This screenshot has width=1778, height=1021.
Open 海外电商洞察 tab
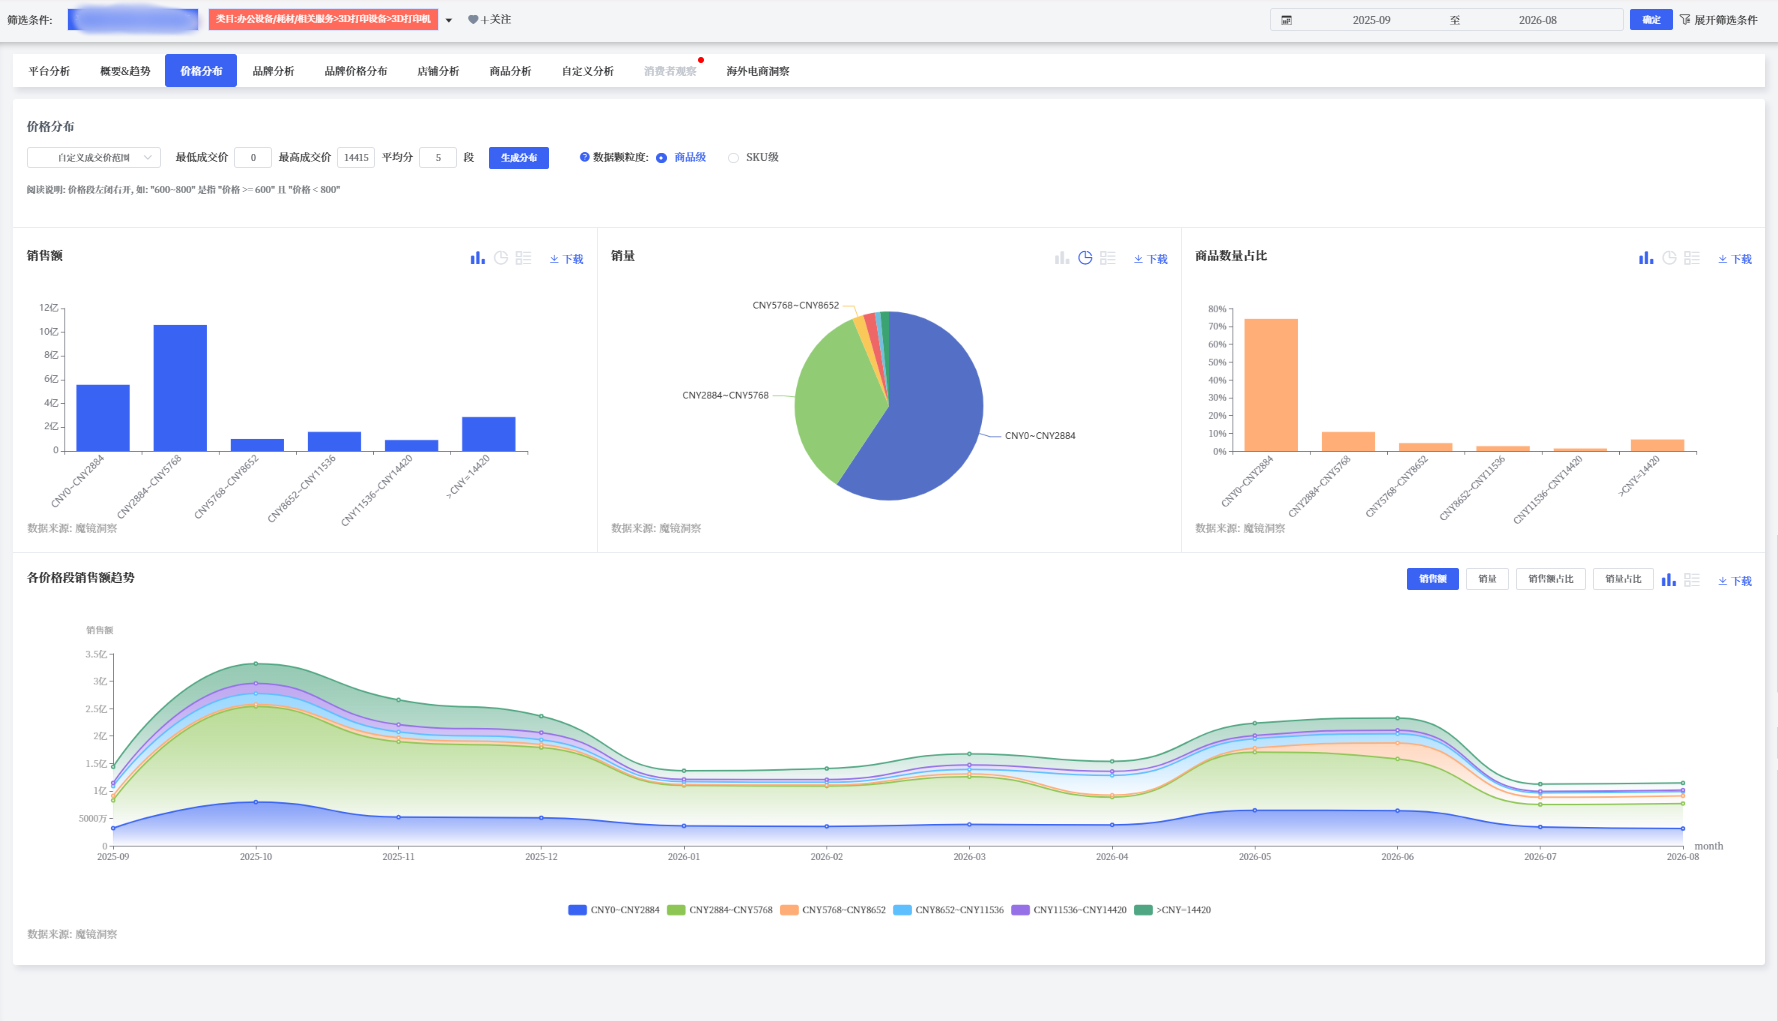(x=758, y=71)
